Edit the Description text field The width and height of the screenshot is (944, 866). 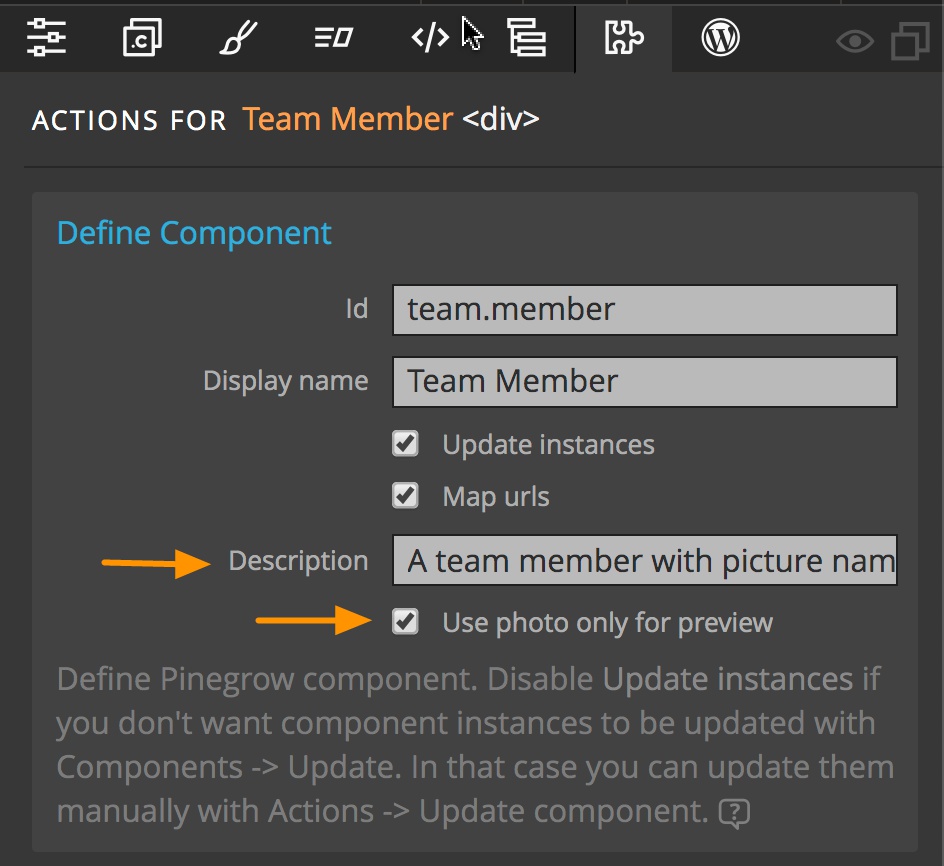coord(645,560)
